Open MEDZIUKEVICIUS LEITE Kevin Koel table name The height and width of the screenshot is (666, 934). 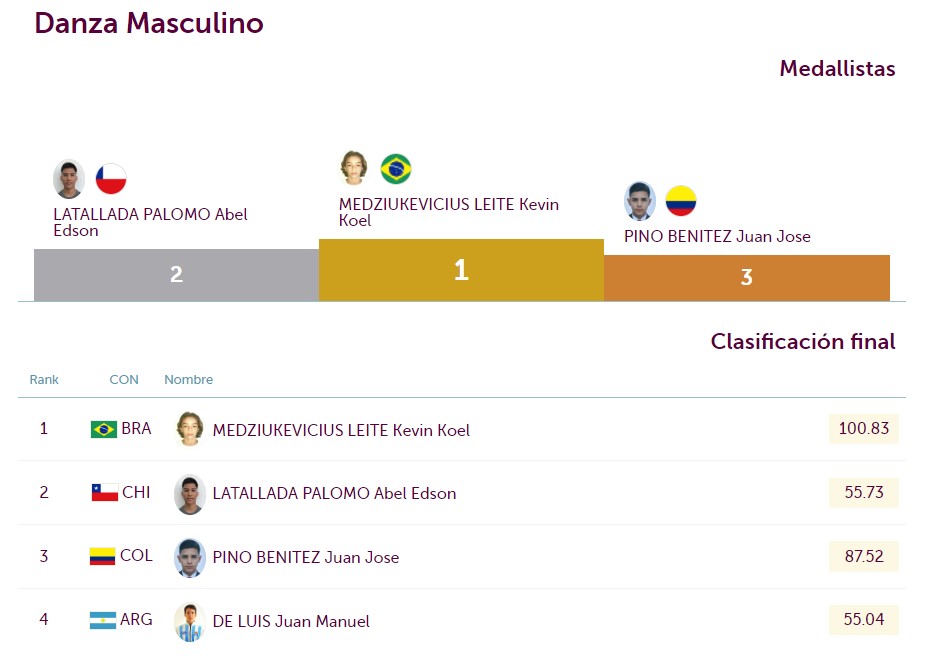[x=341, y=430]
